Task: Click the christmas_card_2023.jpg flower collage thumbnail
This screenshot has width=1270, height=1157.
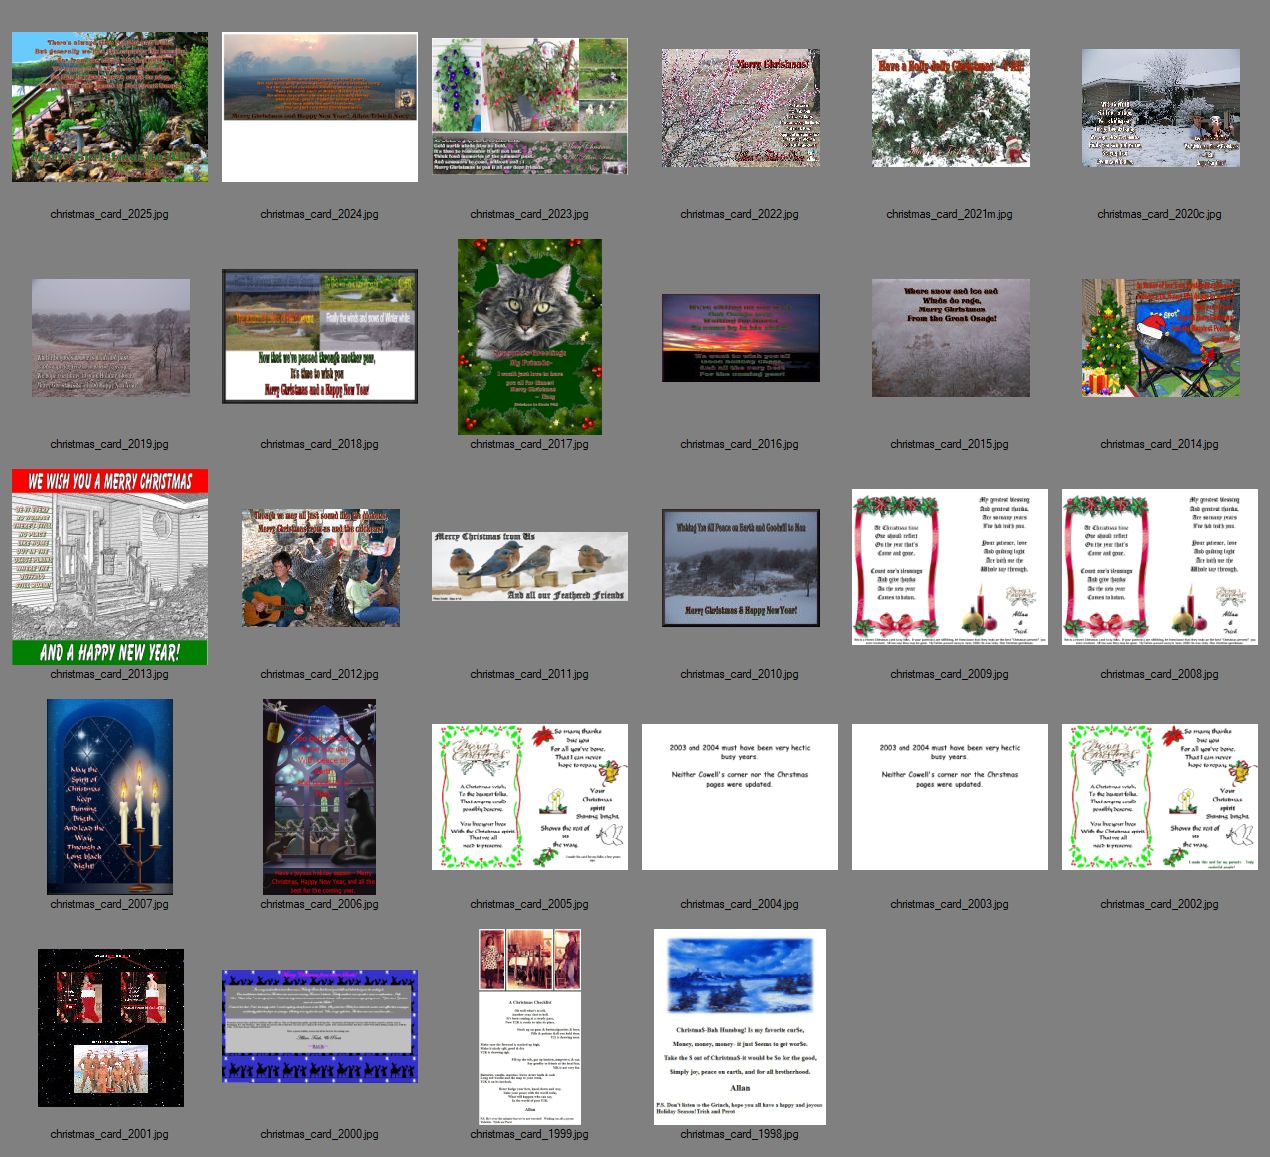Action: (x=530, y=107)
